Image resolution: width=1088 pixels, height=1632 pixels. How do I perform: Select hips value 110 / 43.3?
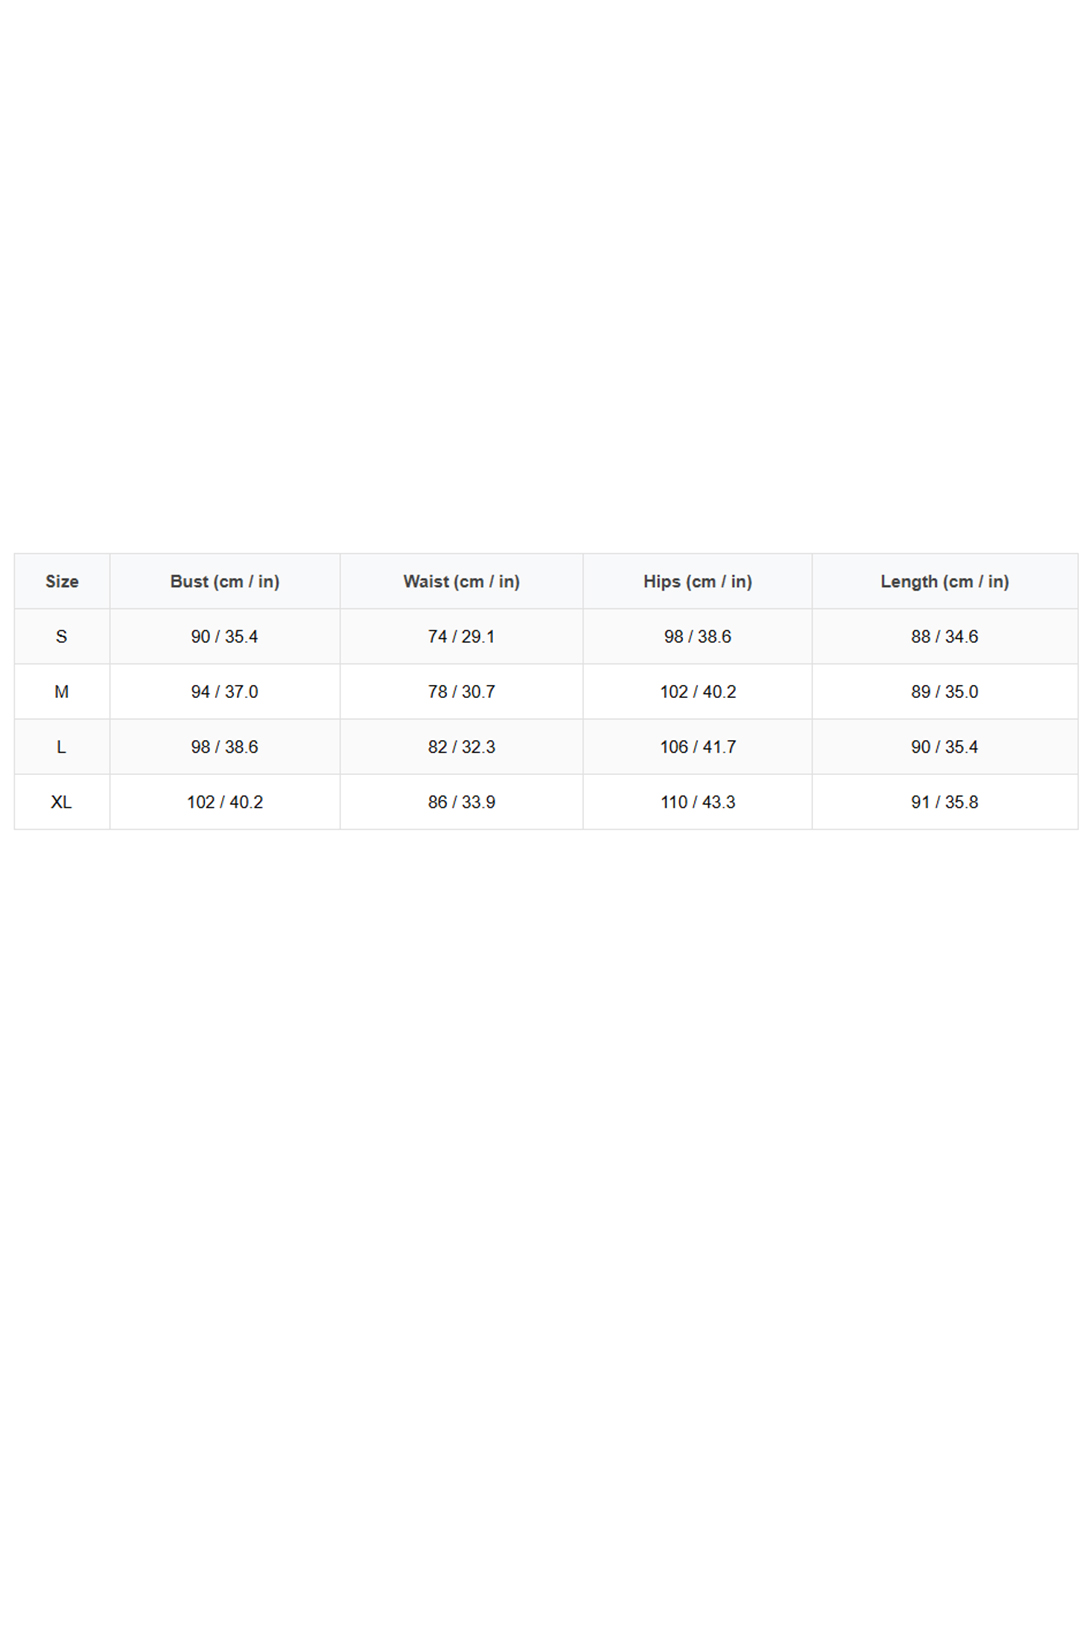coord(697,802)
